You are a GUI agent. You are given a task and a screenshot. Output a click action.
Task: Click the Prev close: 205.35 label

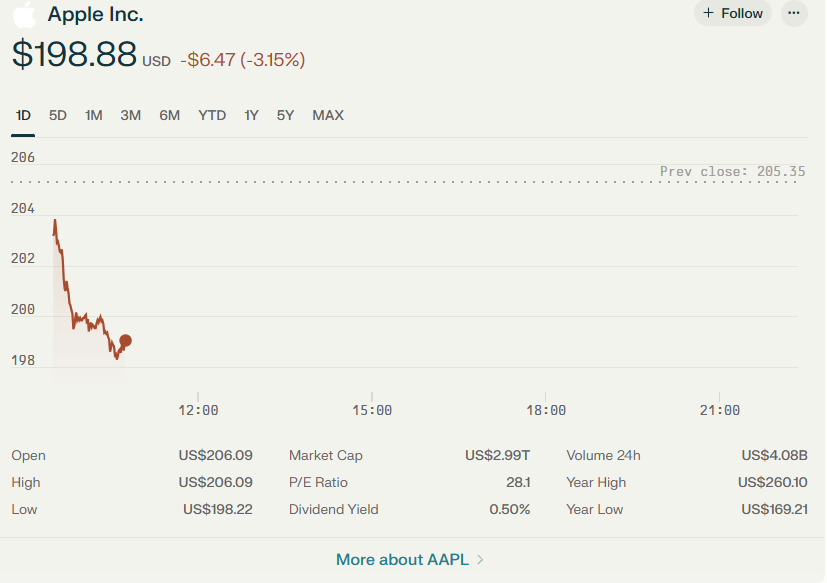(x=733, y=171)
